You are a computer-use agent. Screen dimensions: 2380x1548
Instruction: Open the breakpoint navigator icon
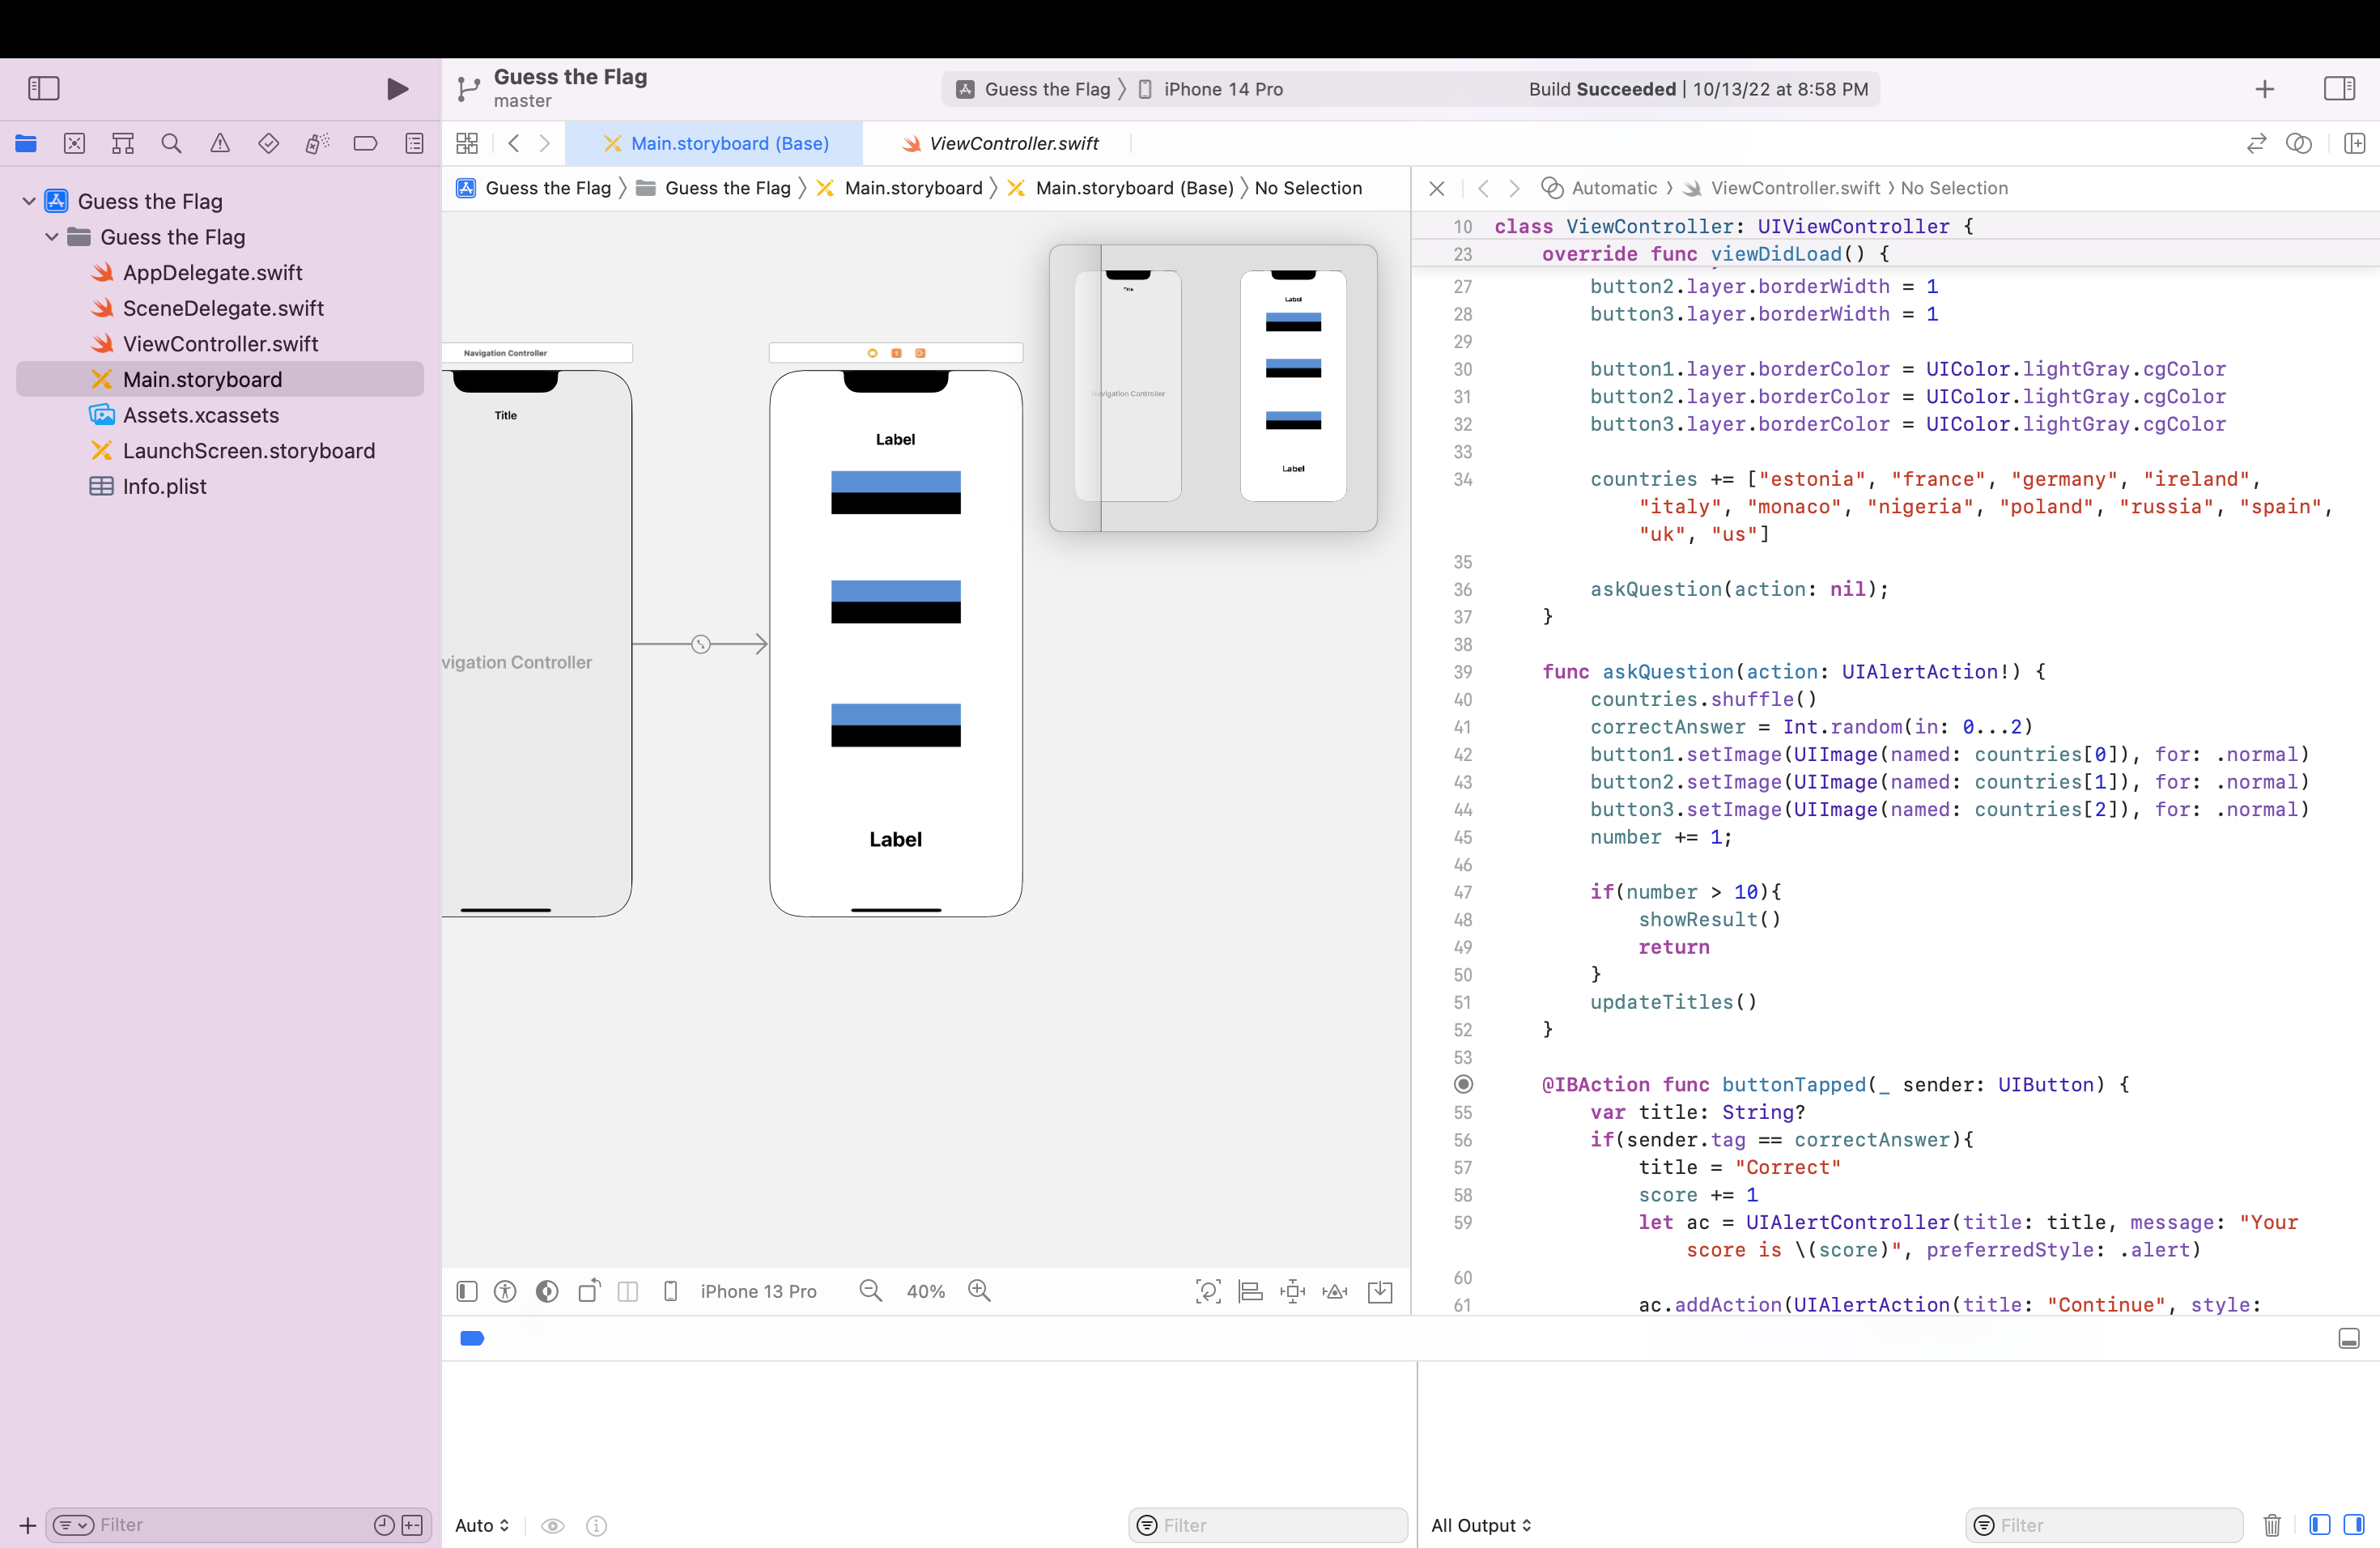tap(365, 143)
